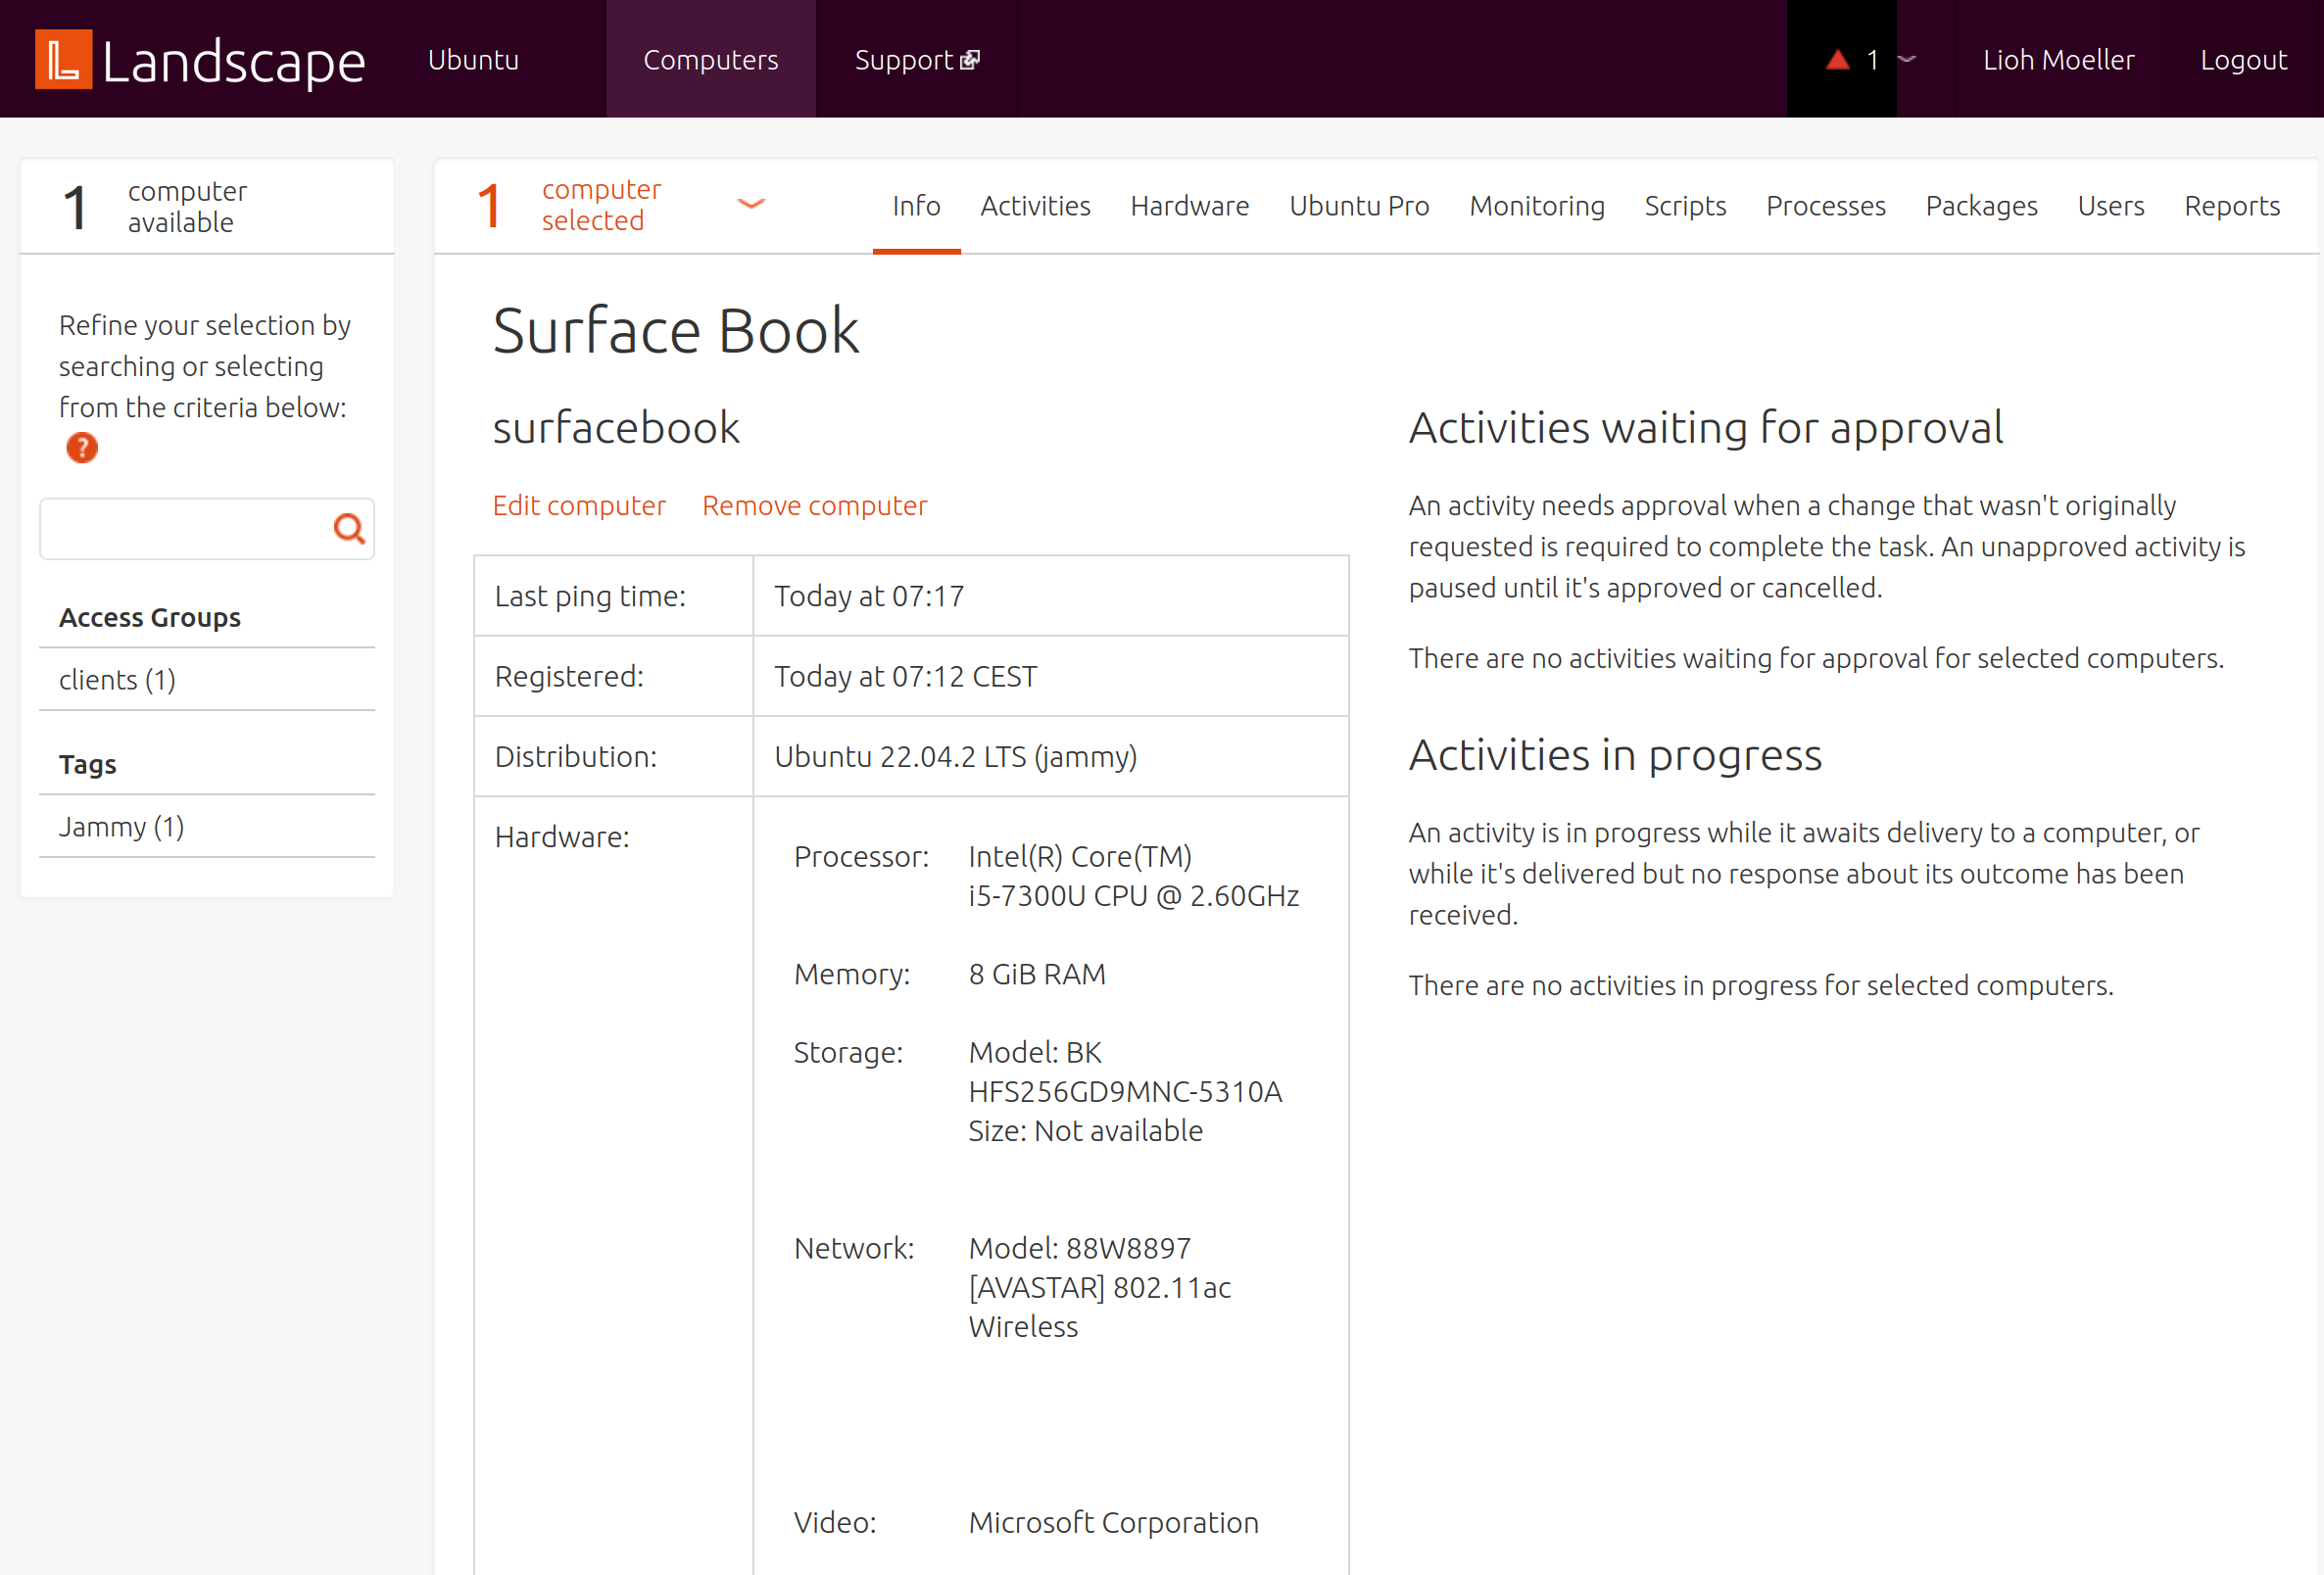
Task: Click 'Today at 07:17' ping time value
Action: tap(868, 596)
